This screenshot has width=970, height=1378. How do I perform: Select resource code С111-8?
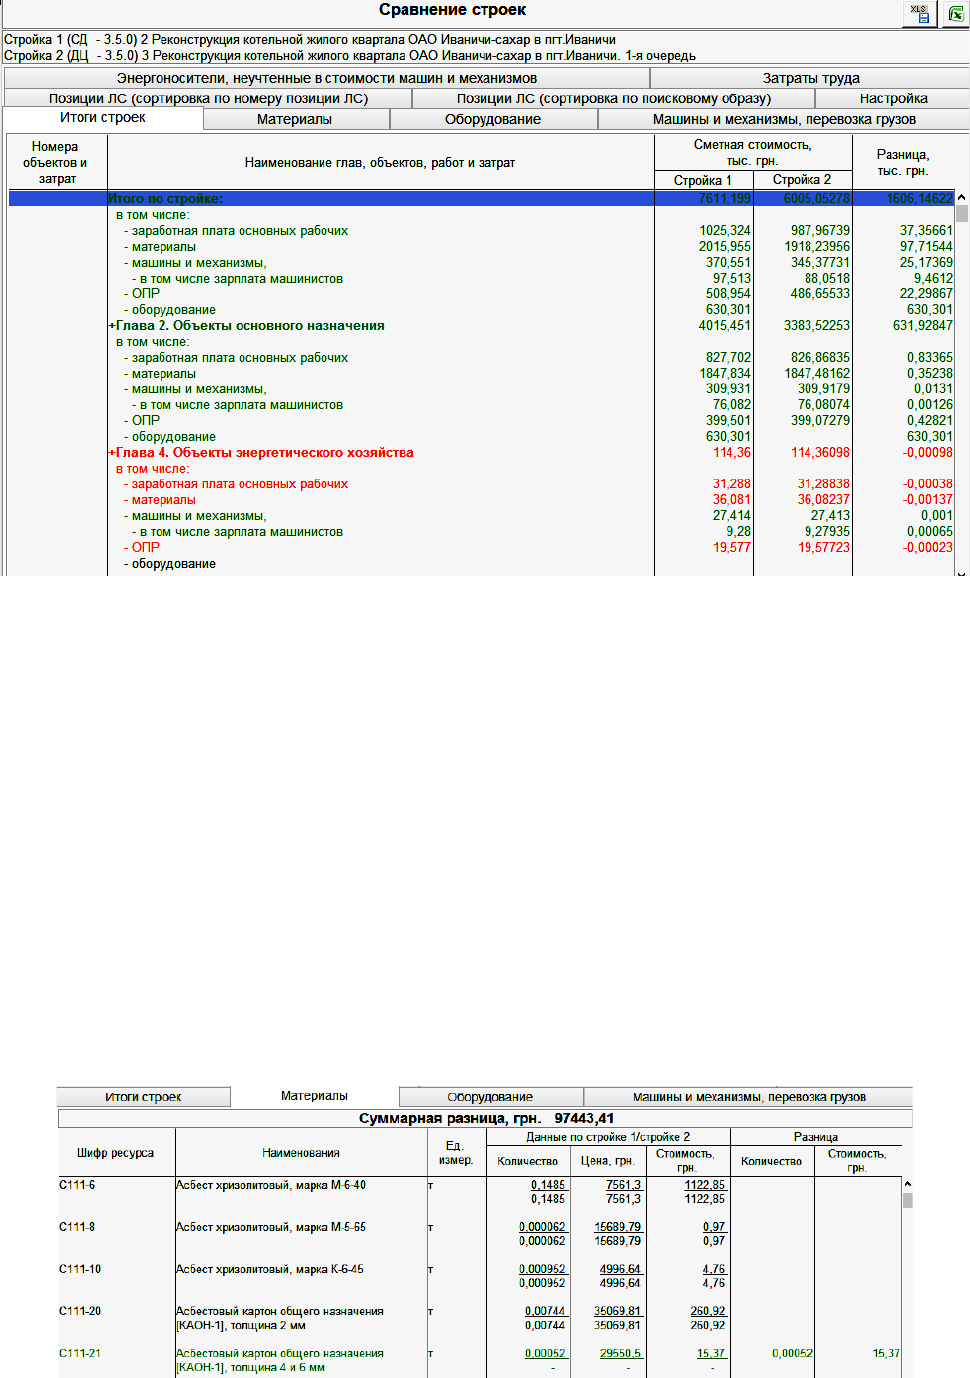point(77,1227)
